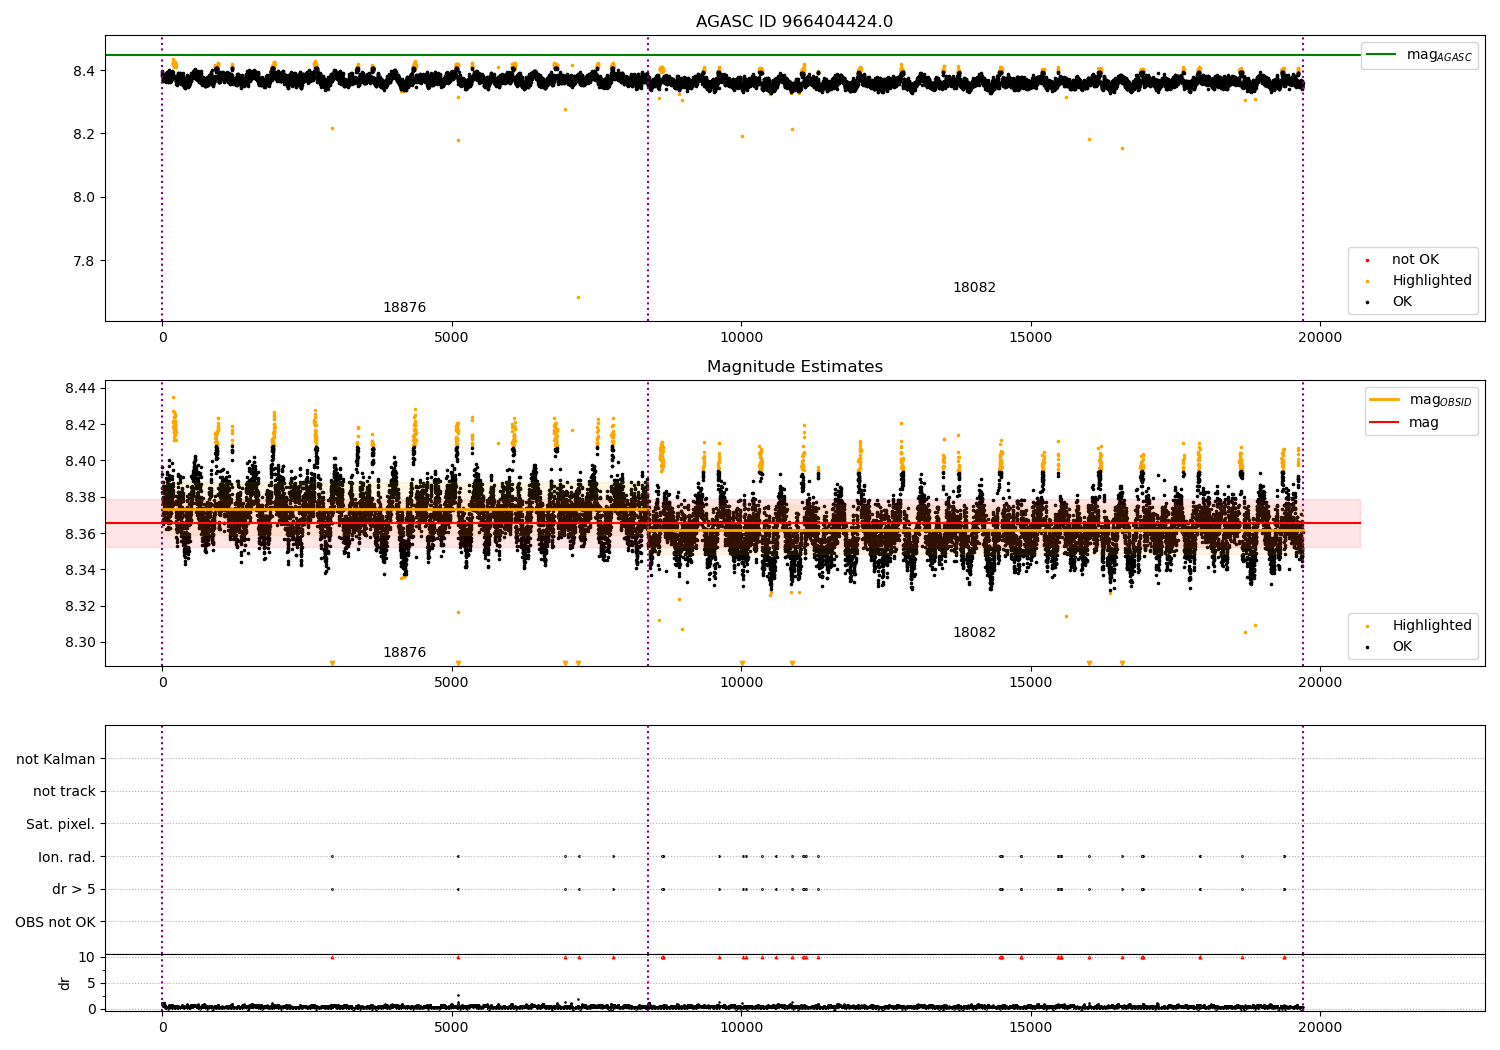Click the '8.36' y-axis tick label

[x=80, y=534]
